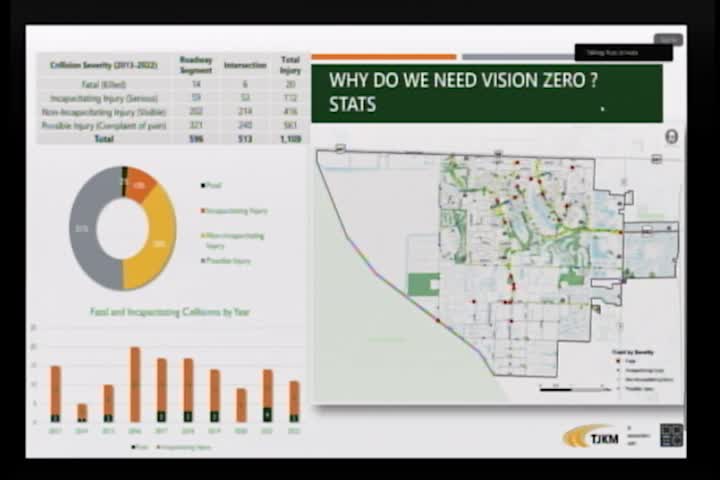Click the 'STATS' heading text

coord(352,104)
